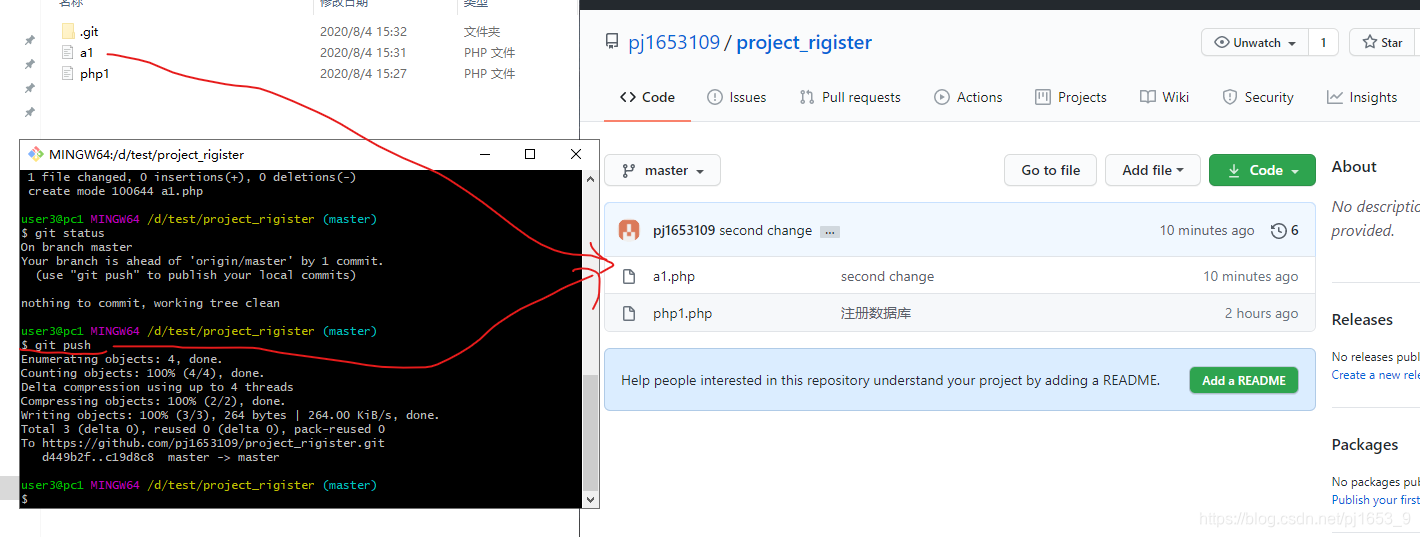Click '2 hours ago' in php1.php row
This screenshot has height=537, width=1420.
tap(1261, 314)
